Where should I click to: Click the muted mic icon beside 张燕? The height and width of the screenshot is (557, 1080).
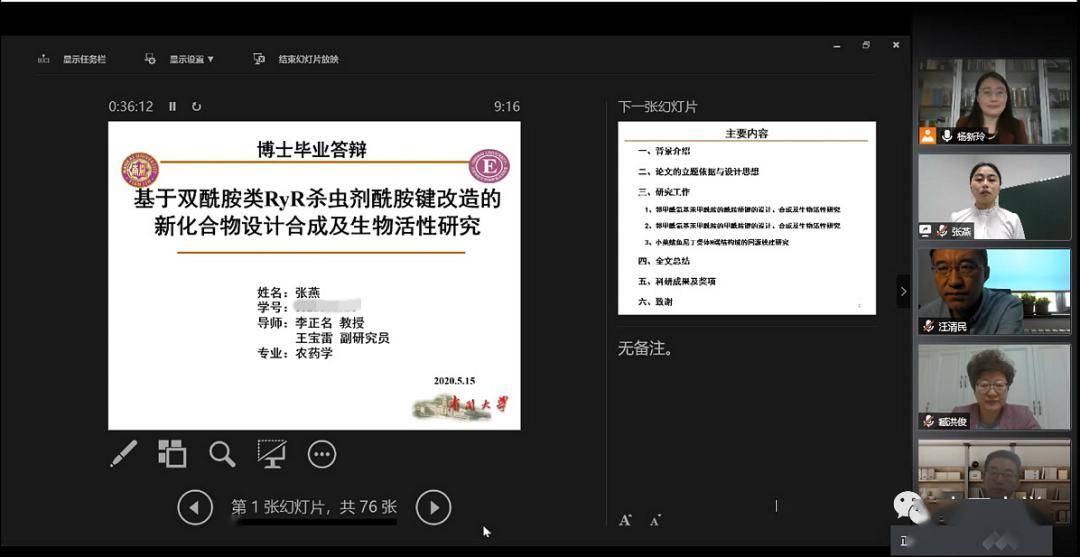click(x=942, y=231)
